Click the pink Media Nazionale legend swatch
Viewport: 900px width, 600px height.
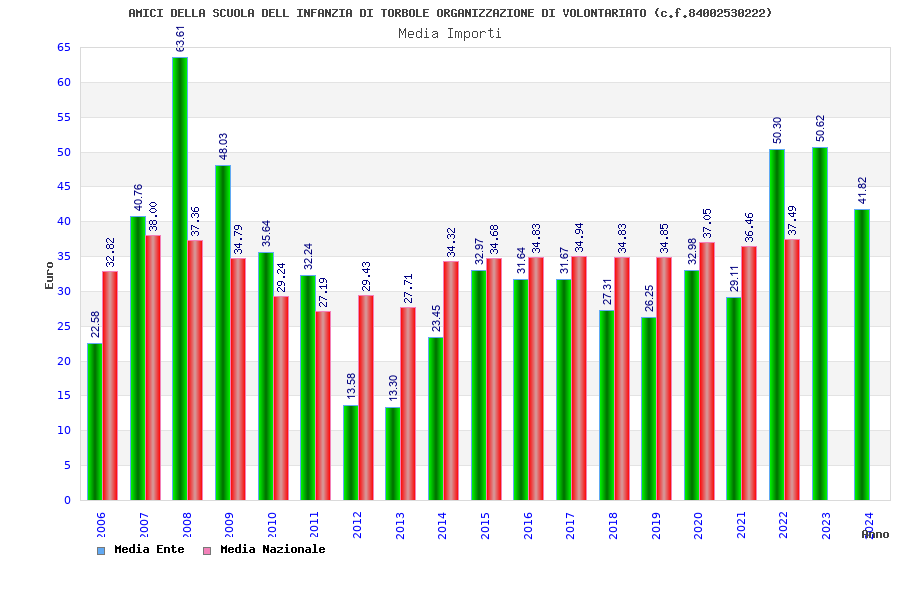point(207,551)
